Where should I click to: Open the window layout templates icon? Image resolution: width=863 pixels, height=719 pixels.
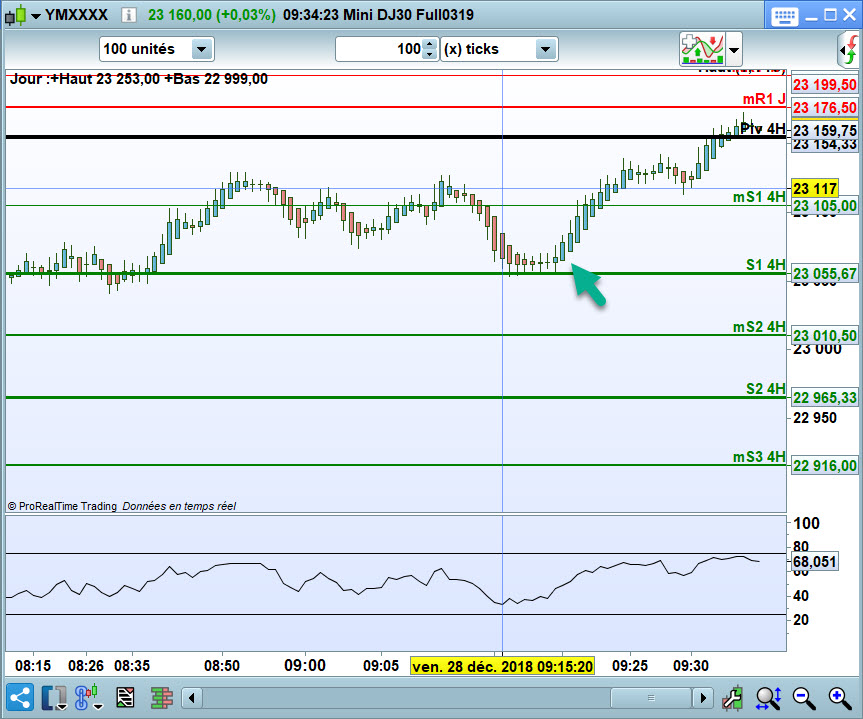coord(52,698)
